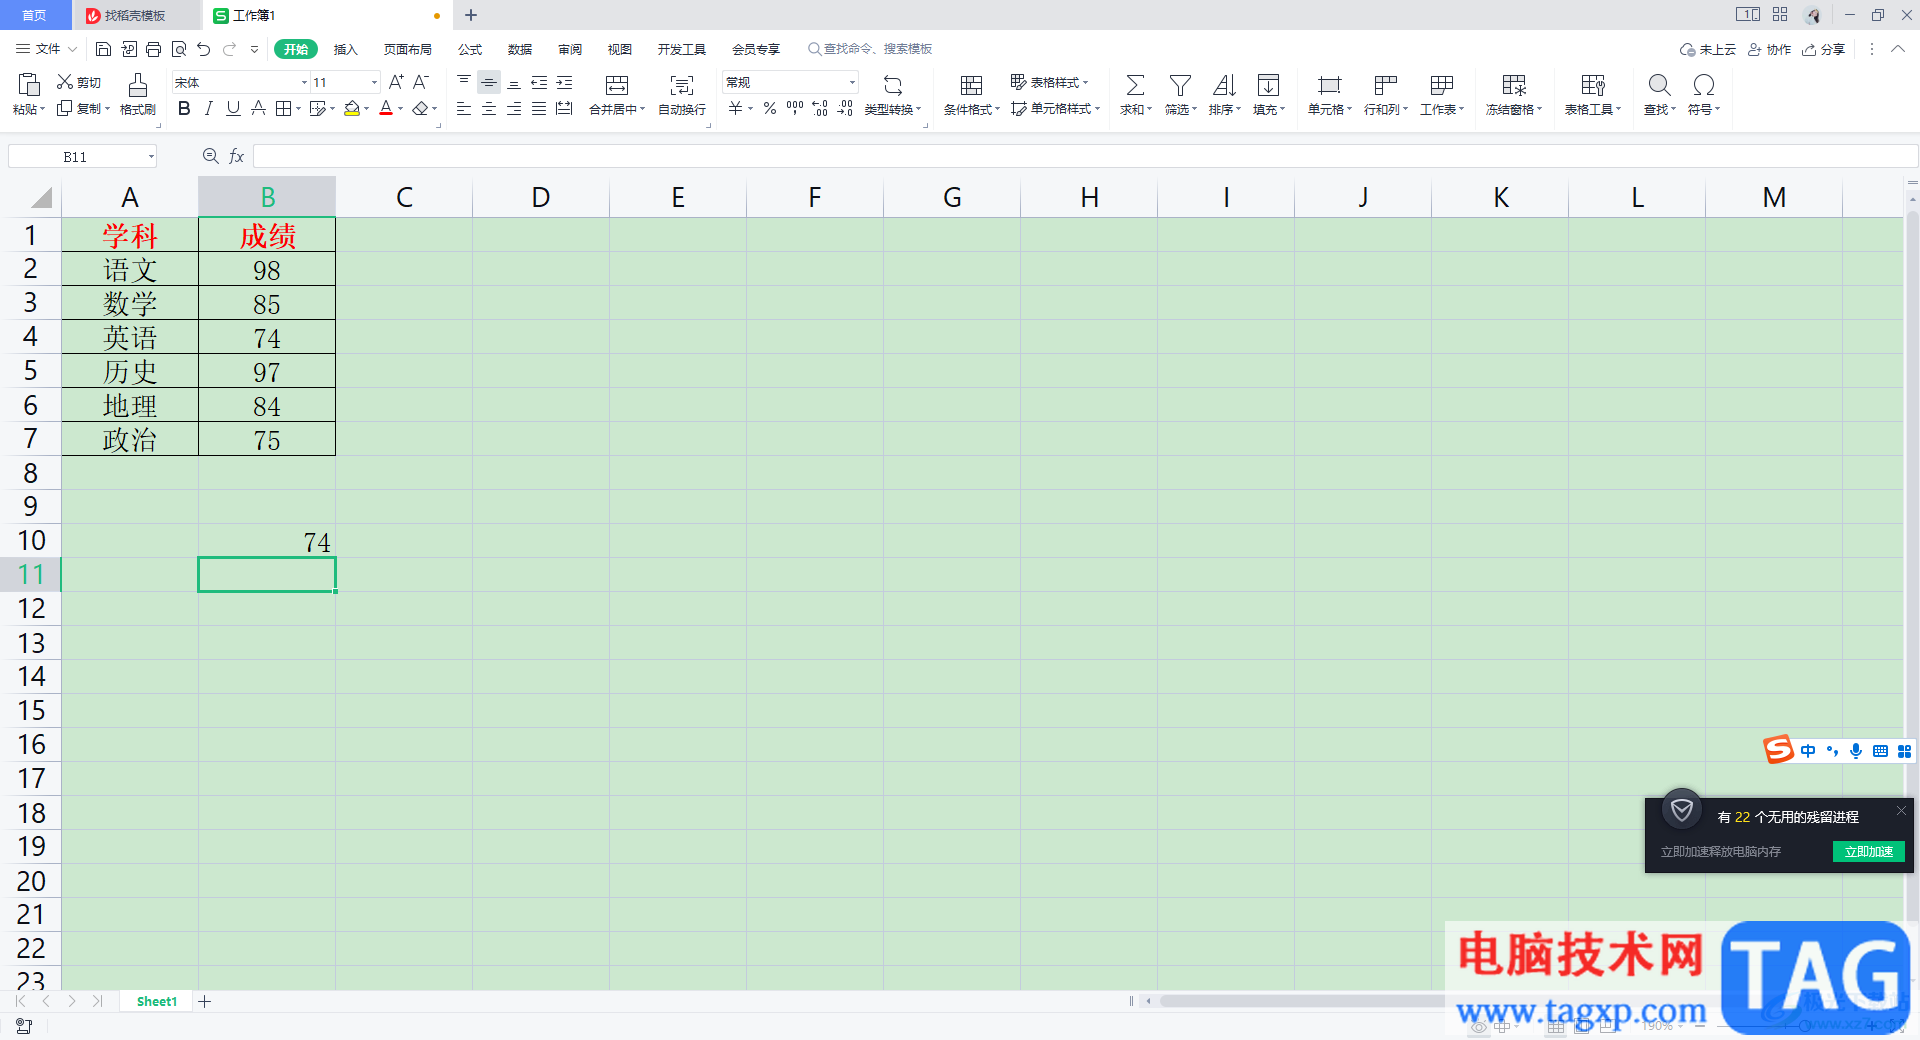Viewport: 1920px width, 1040px height.
Task: Open the font size dropdown showing 11
Action: [374, 82]
